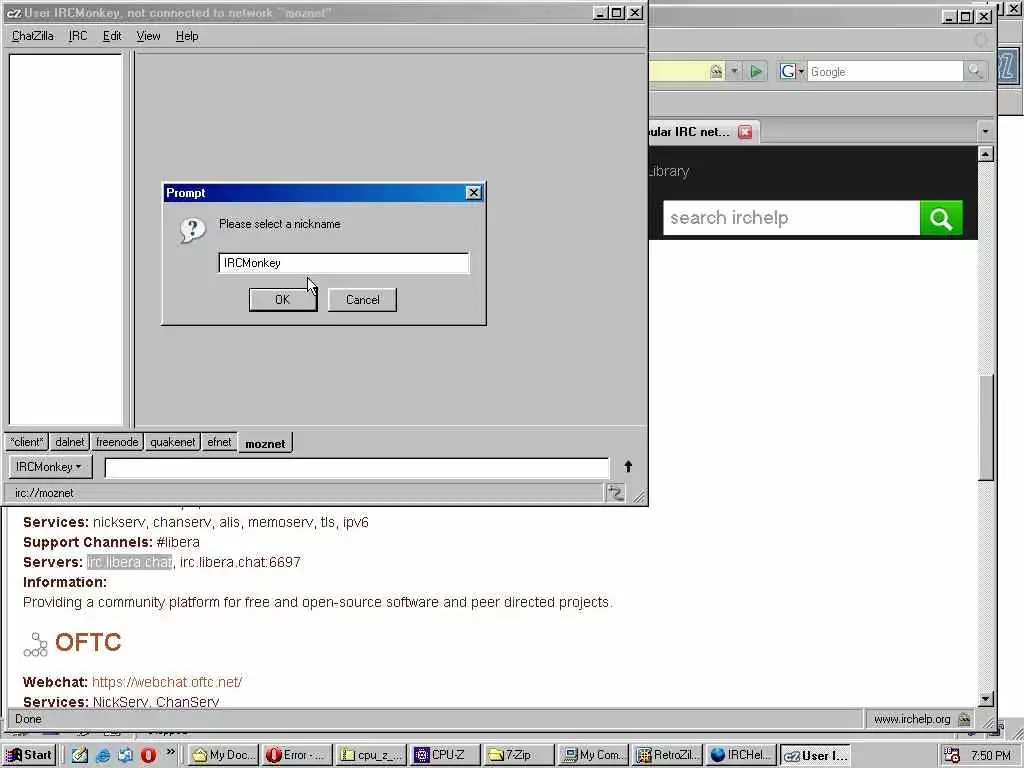The width and height of the screenshot is (1024, 768).
Task: Click irc.libera.chat:6697 server text
Action: click(240, 562)
